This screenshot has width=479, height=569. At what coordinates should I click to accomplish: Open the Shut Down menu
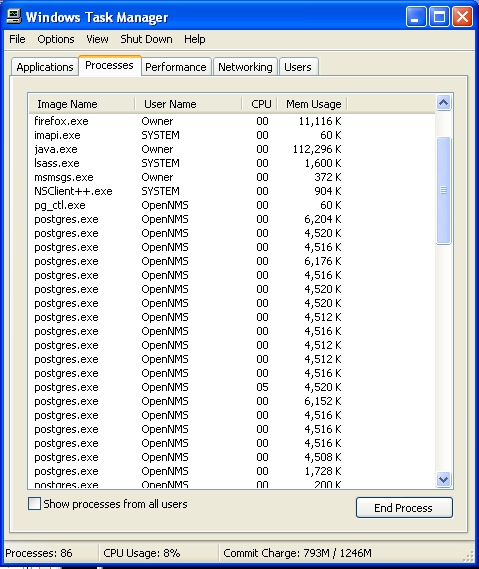click(146, 39)
